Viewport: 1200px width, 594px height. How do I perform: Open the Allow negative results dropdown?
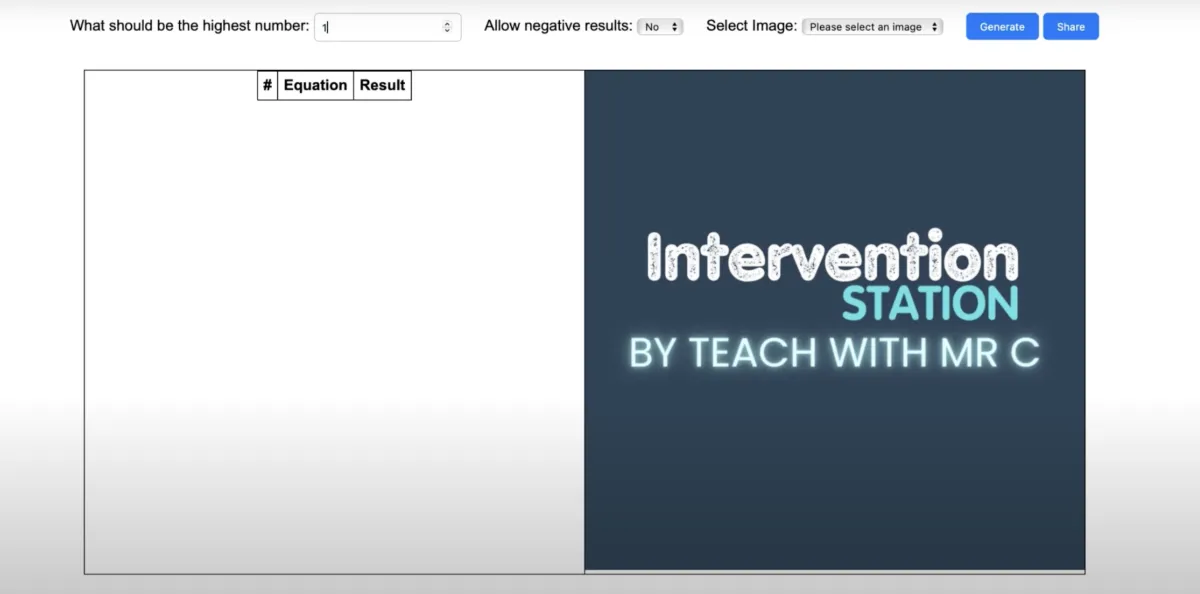[x=660, y=27]
